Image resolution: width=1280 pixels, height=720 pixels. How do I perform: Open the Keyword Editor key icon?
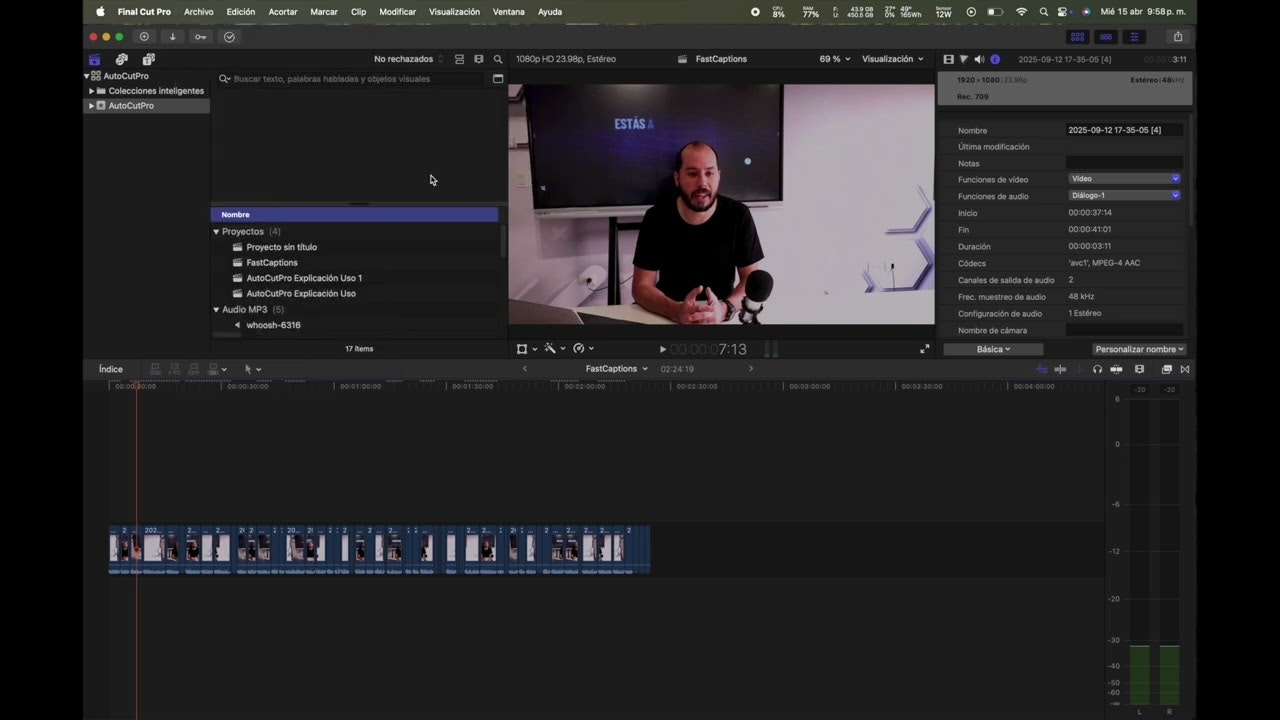pos(201,37)
